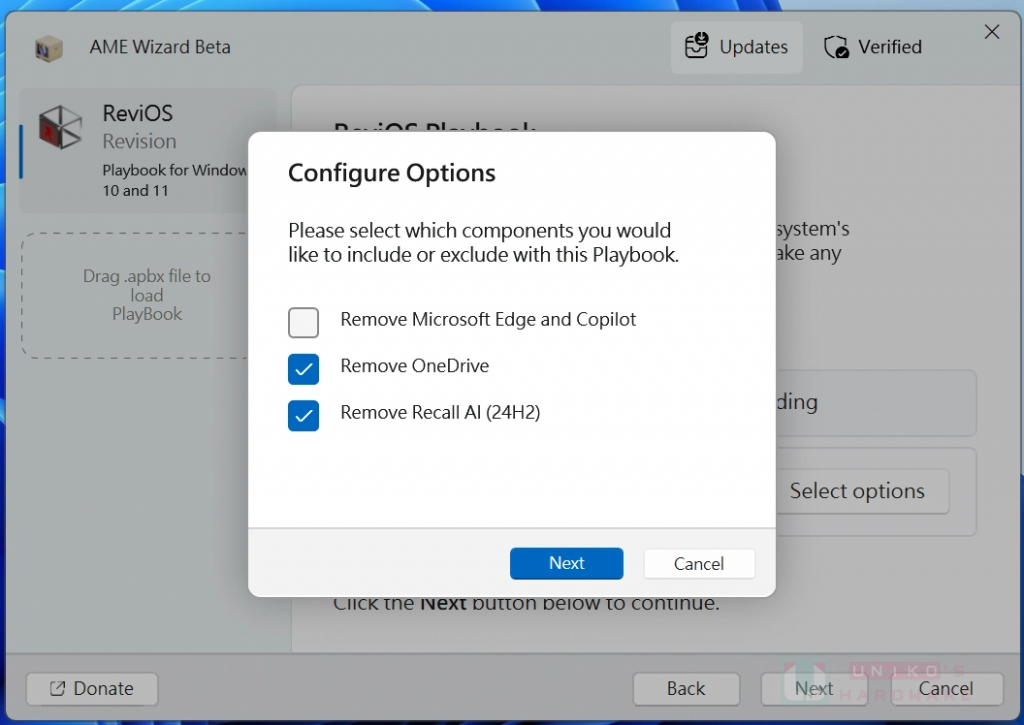Viewport: 1024px width, 725px height.
Task: Click the Back button in main window
Action: (686, 688)
